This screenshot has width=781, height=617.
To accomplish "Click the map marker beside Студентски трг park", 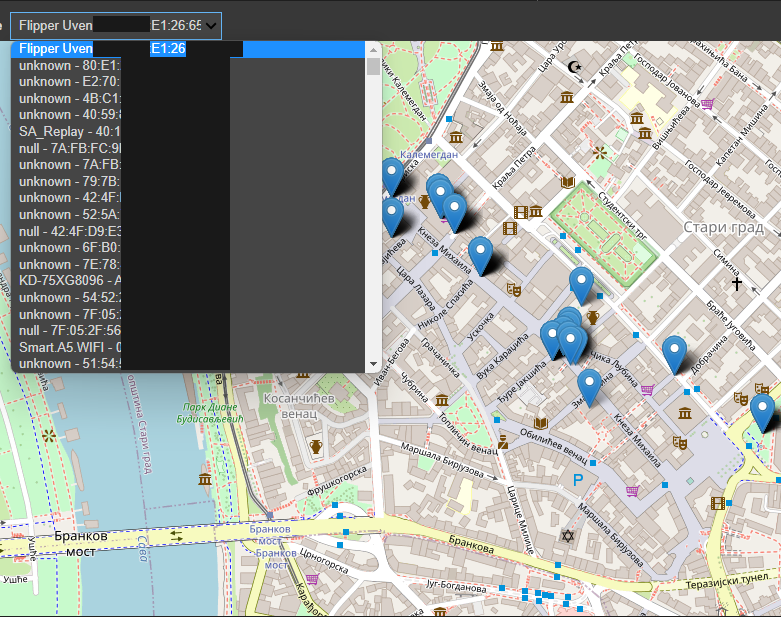I will pos(581,282).
